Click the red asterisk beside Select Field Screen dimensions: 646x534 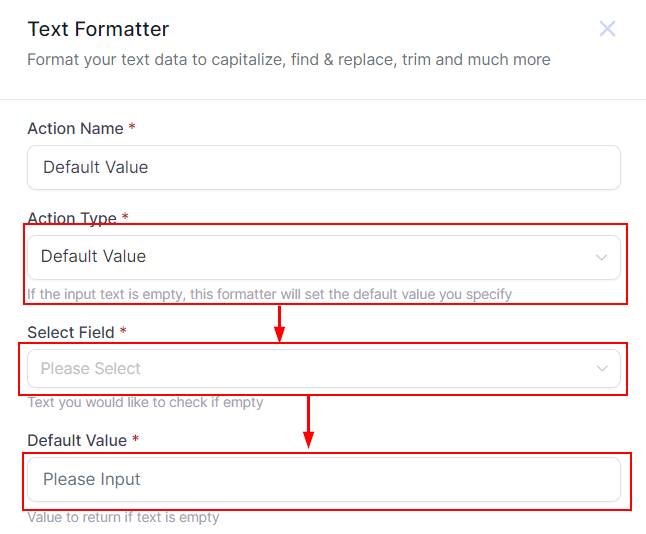[x=124, y=332]
